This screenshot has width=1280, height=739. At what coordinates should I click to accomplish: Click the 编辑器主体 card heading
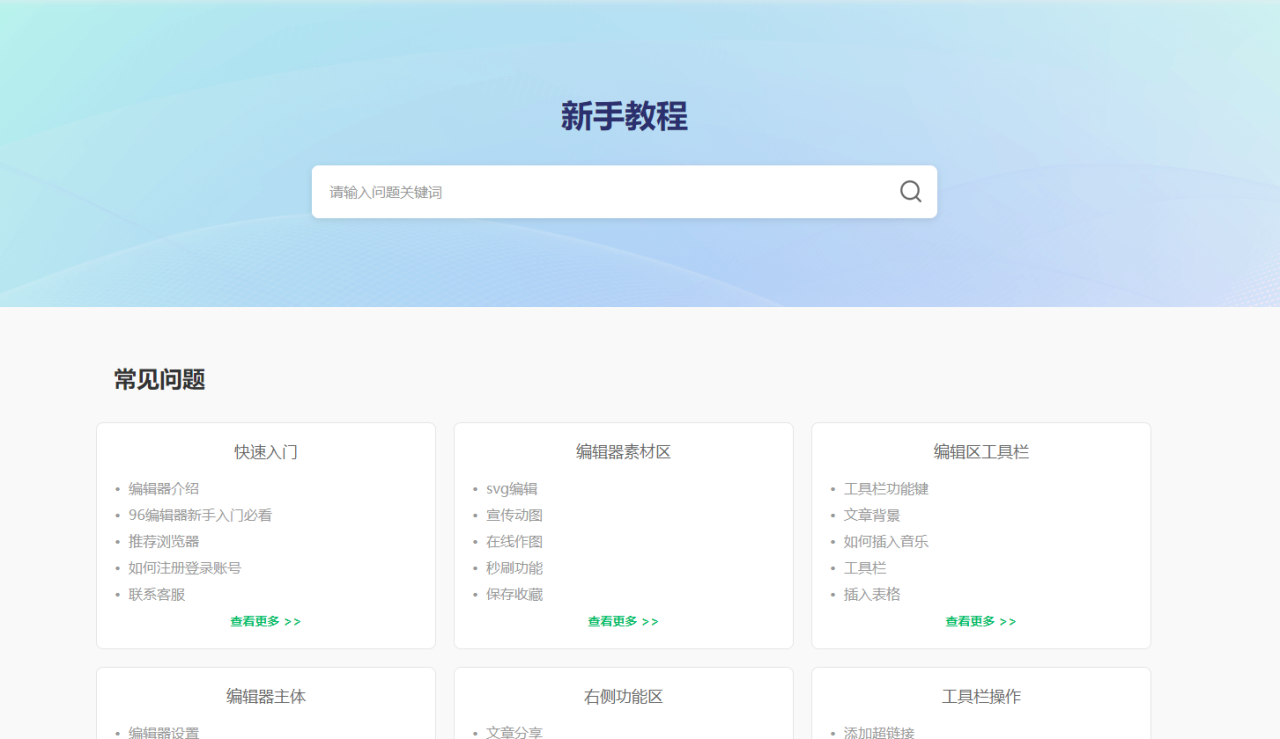pos(266,697)
